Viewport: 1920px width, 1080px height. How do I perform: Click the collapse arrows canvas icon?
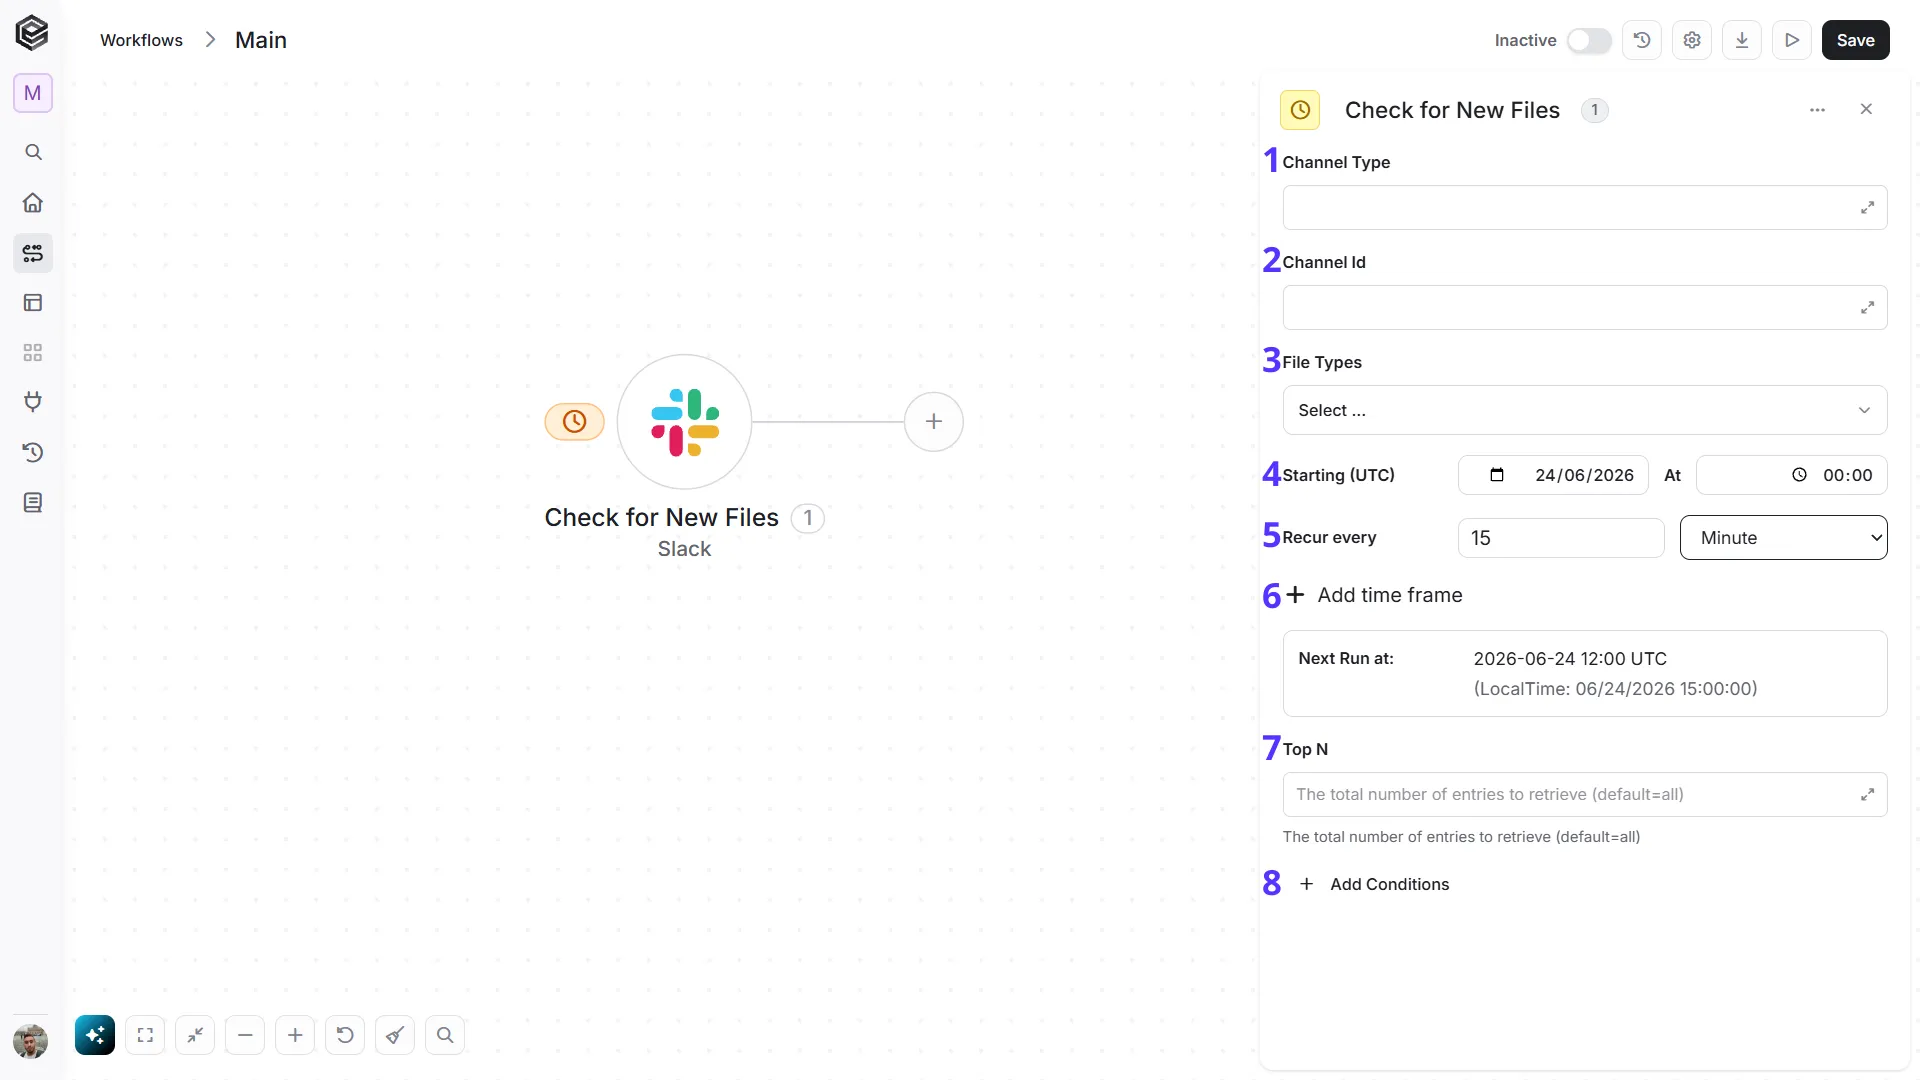coord(195,1035)
